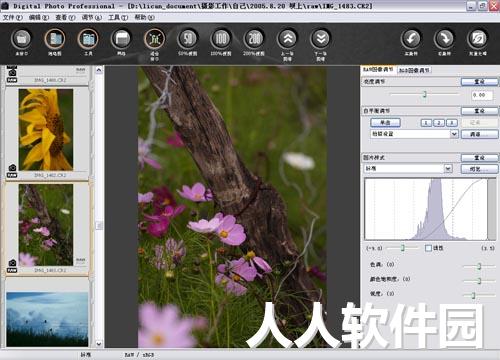Open the picture style 标准 dropdown

coord(408,169)
